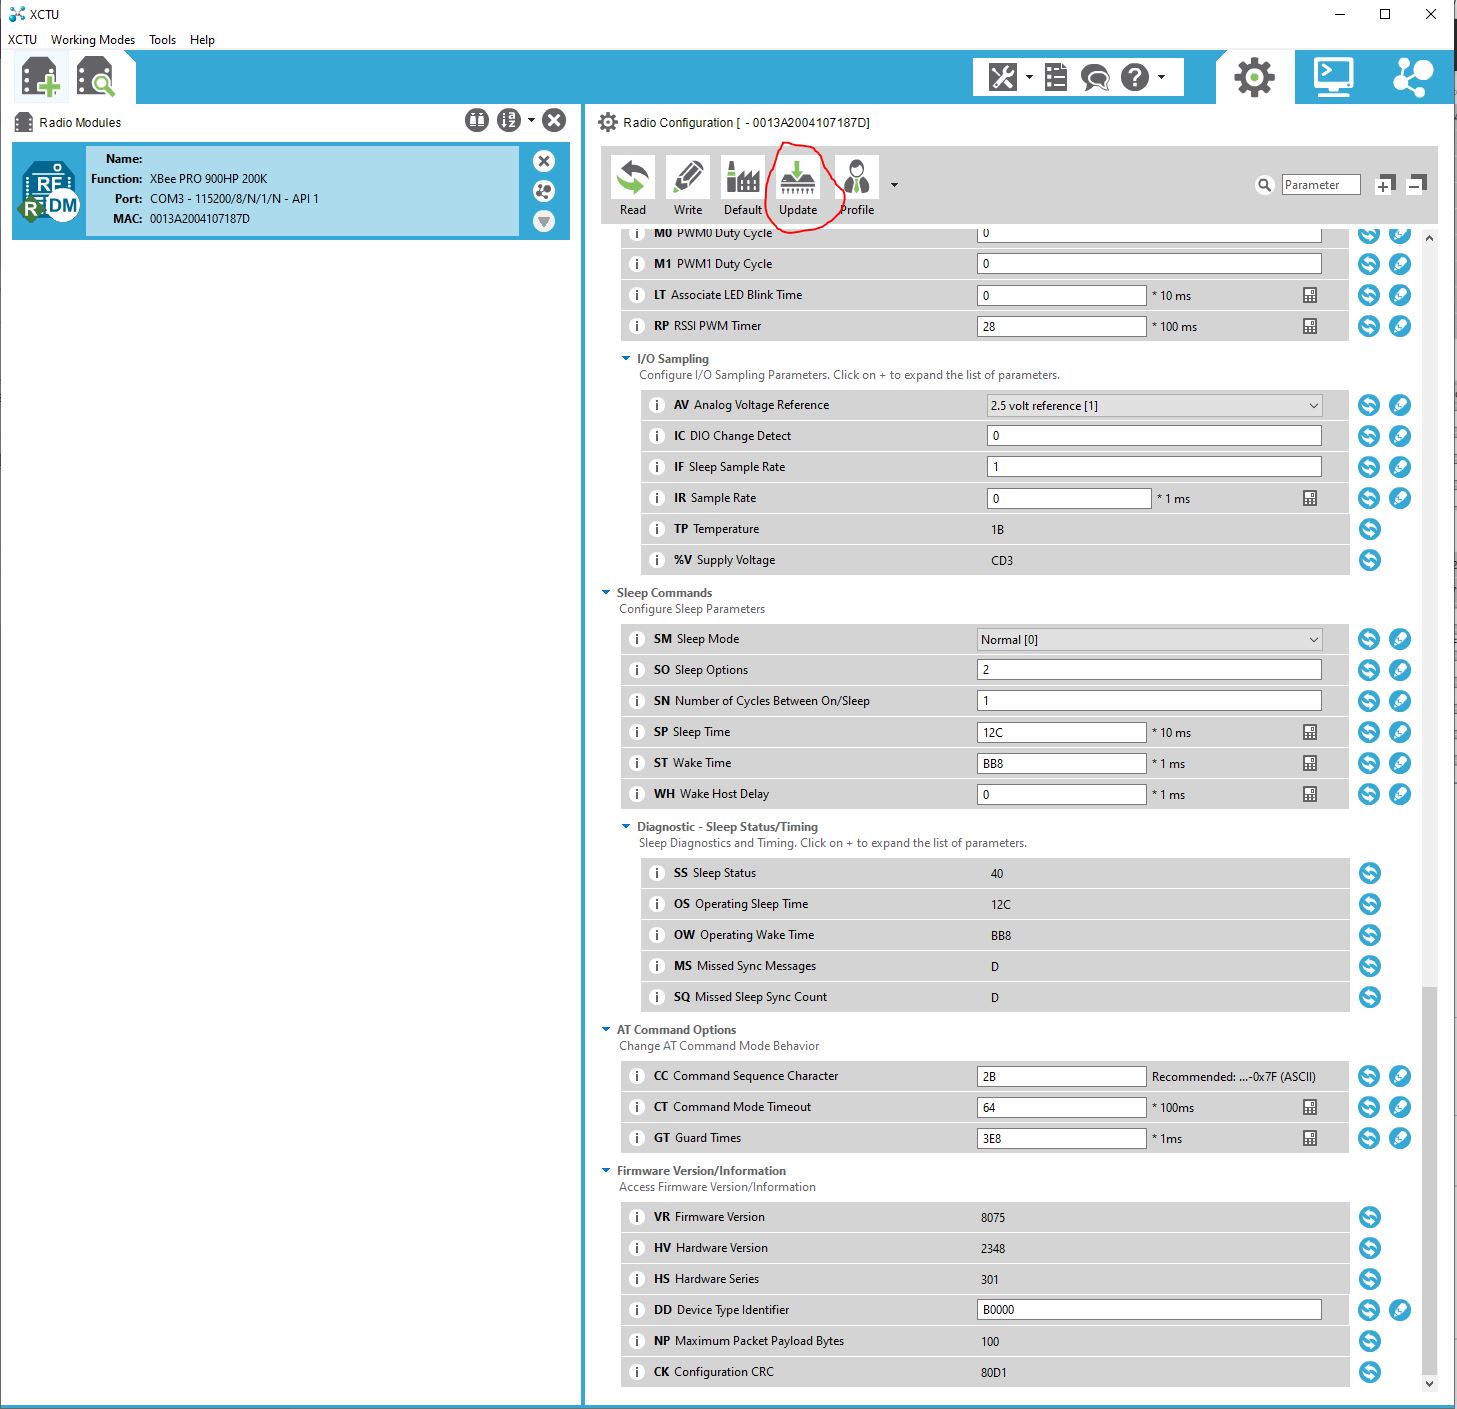Switch to Network working mode icon
This screenshot has width=1457, height=1409.
[x=1413, y=77]
